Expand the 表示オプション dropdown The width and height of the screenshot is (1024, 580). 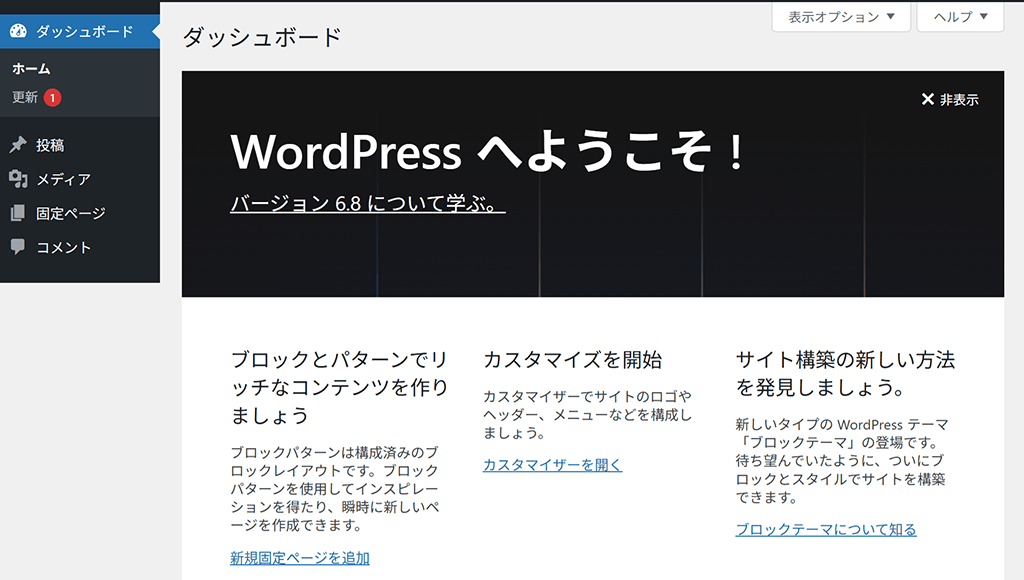coord(841,17)
